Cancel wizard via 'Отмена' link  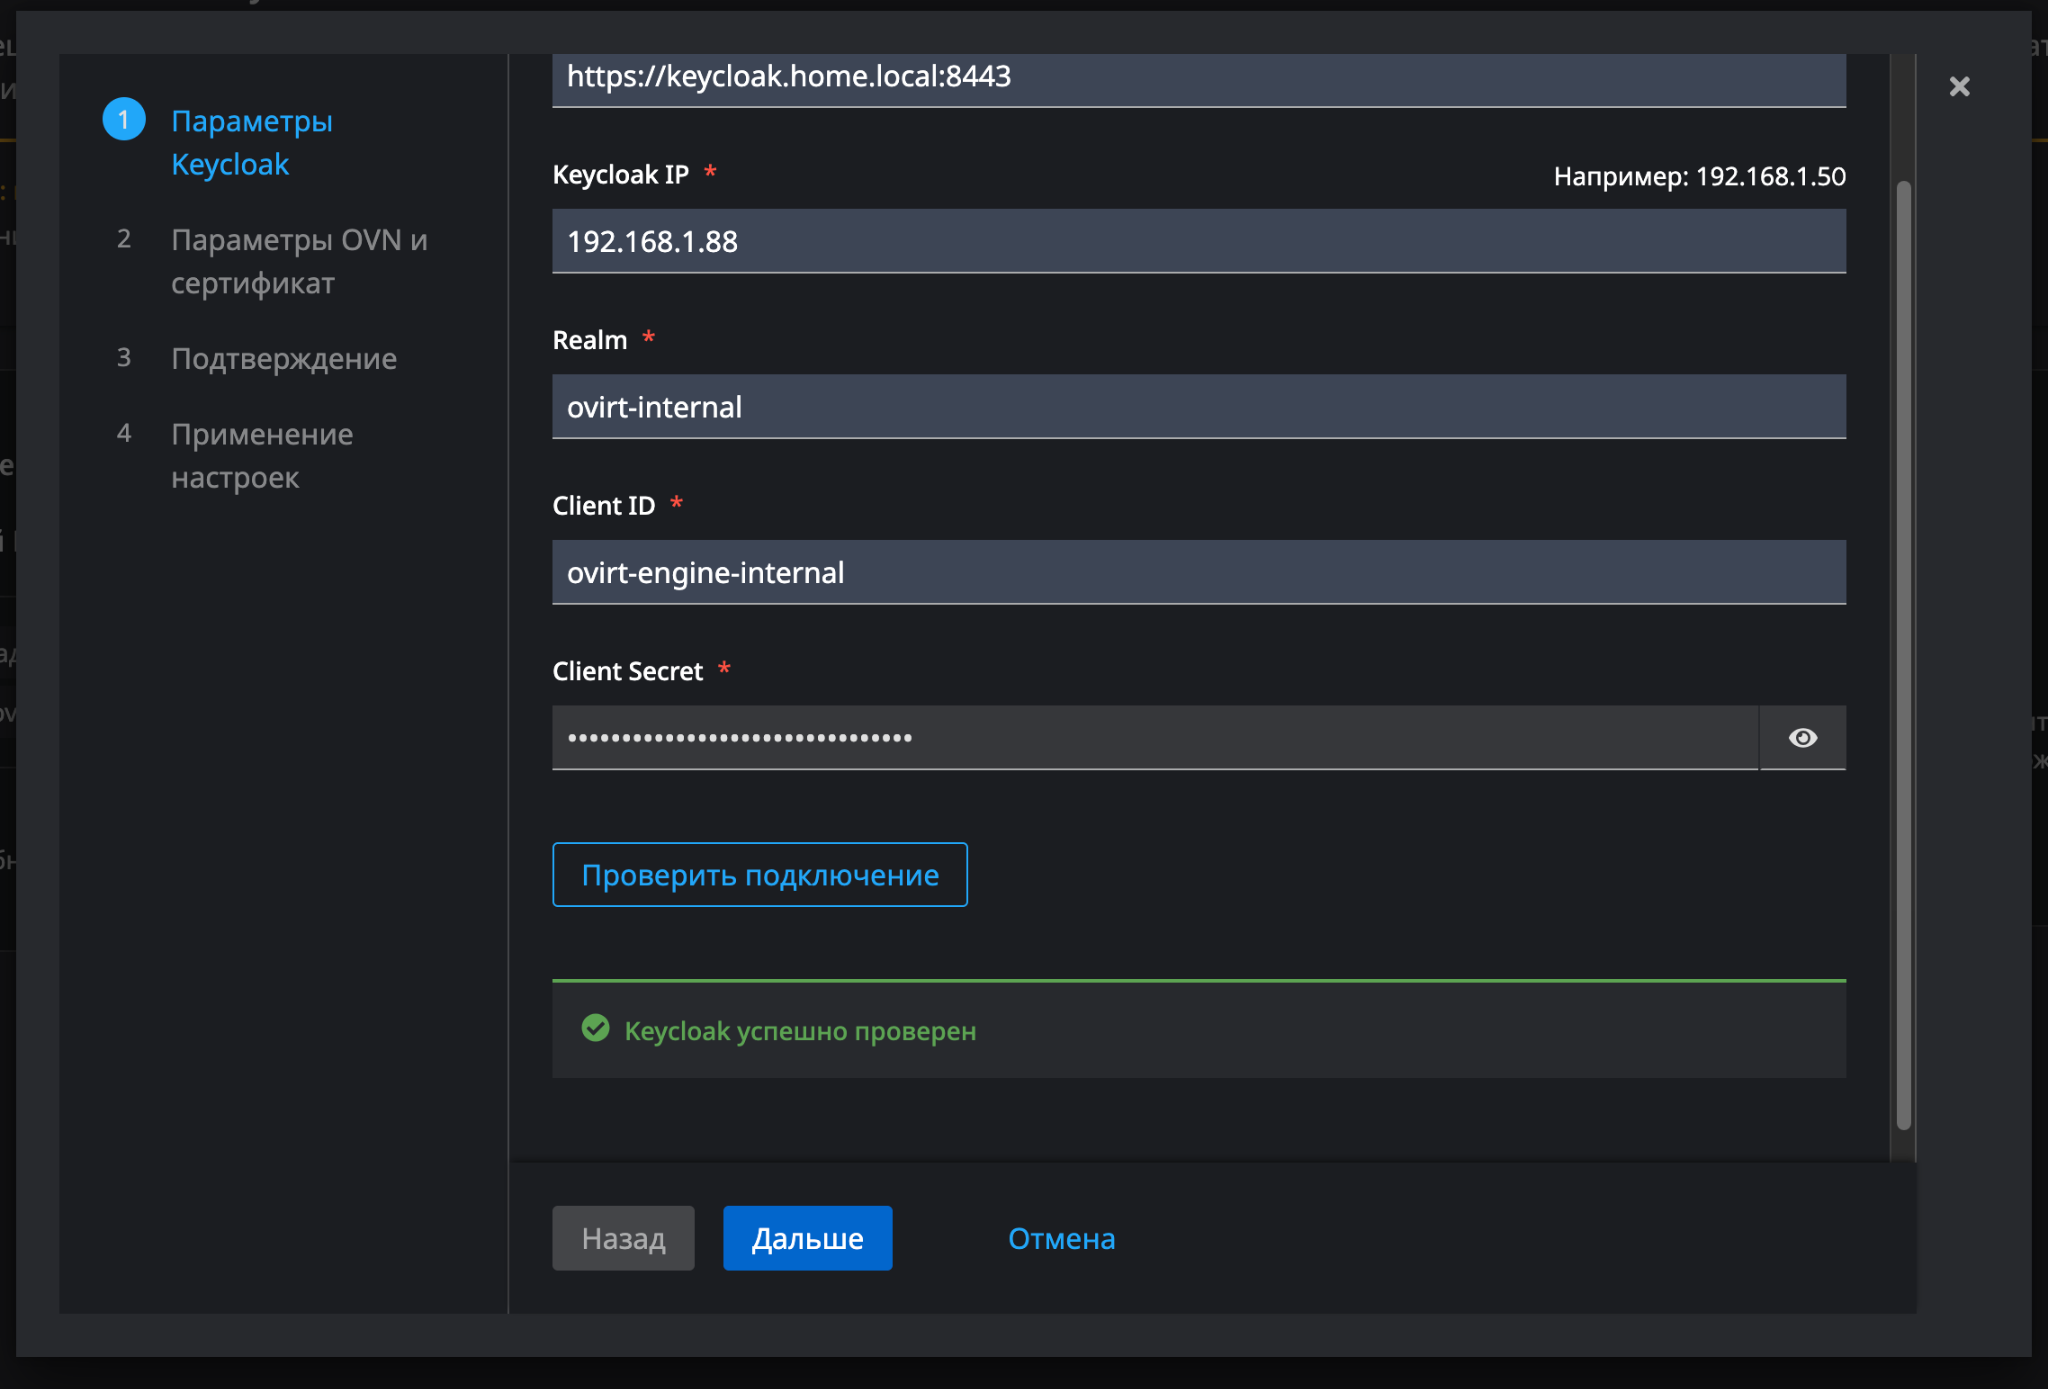click(x=1061, y=1238)
